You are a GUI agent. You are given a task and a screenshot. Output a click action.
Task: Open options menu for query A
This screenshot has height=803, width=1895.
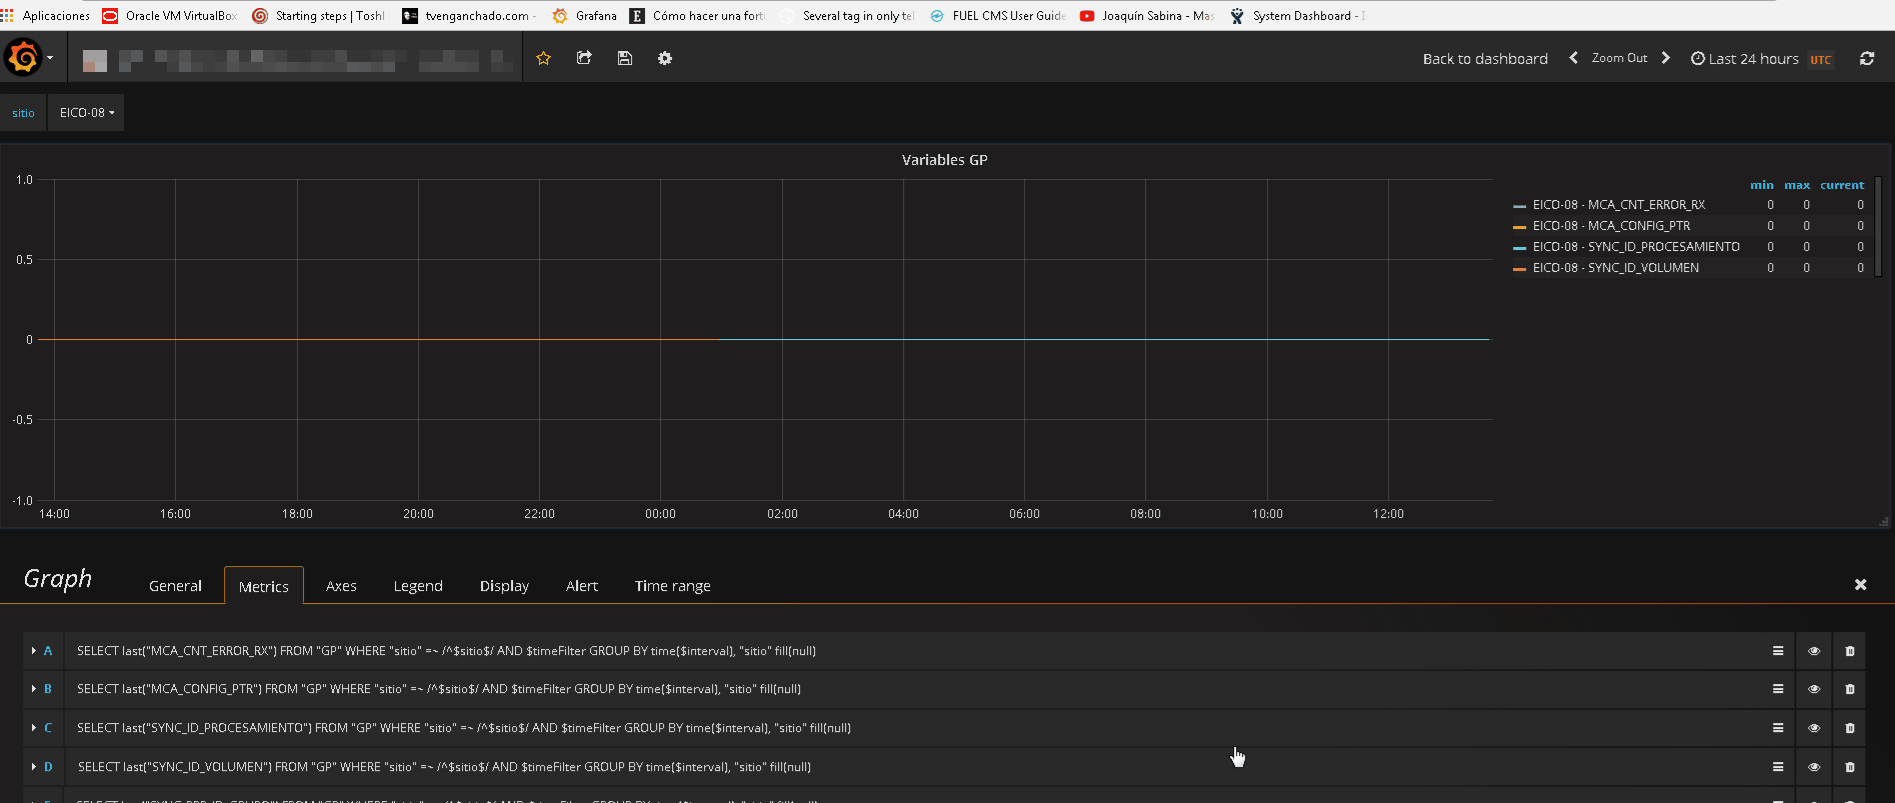(x=1778, y=651)
